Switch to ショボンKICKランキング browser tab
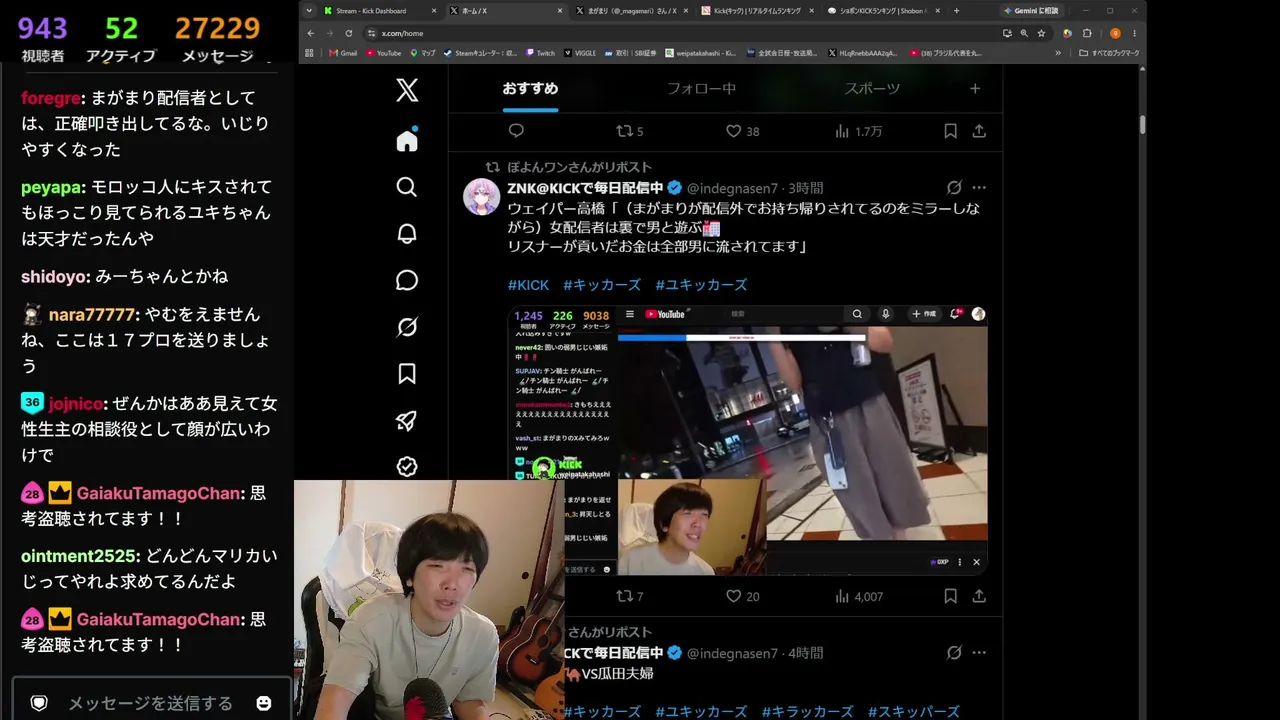 tap(884, 11)
